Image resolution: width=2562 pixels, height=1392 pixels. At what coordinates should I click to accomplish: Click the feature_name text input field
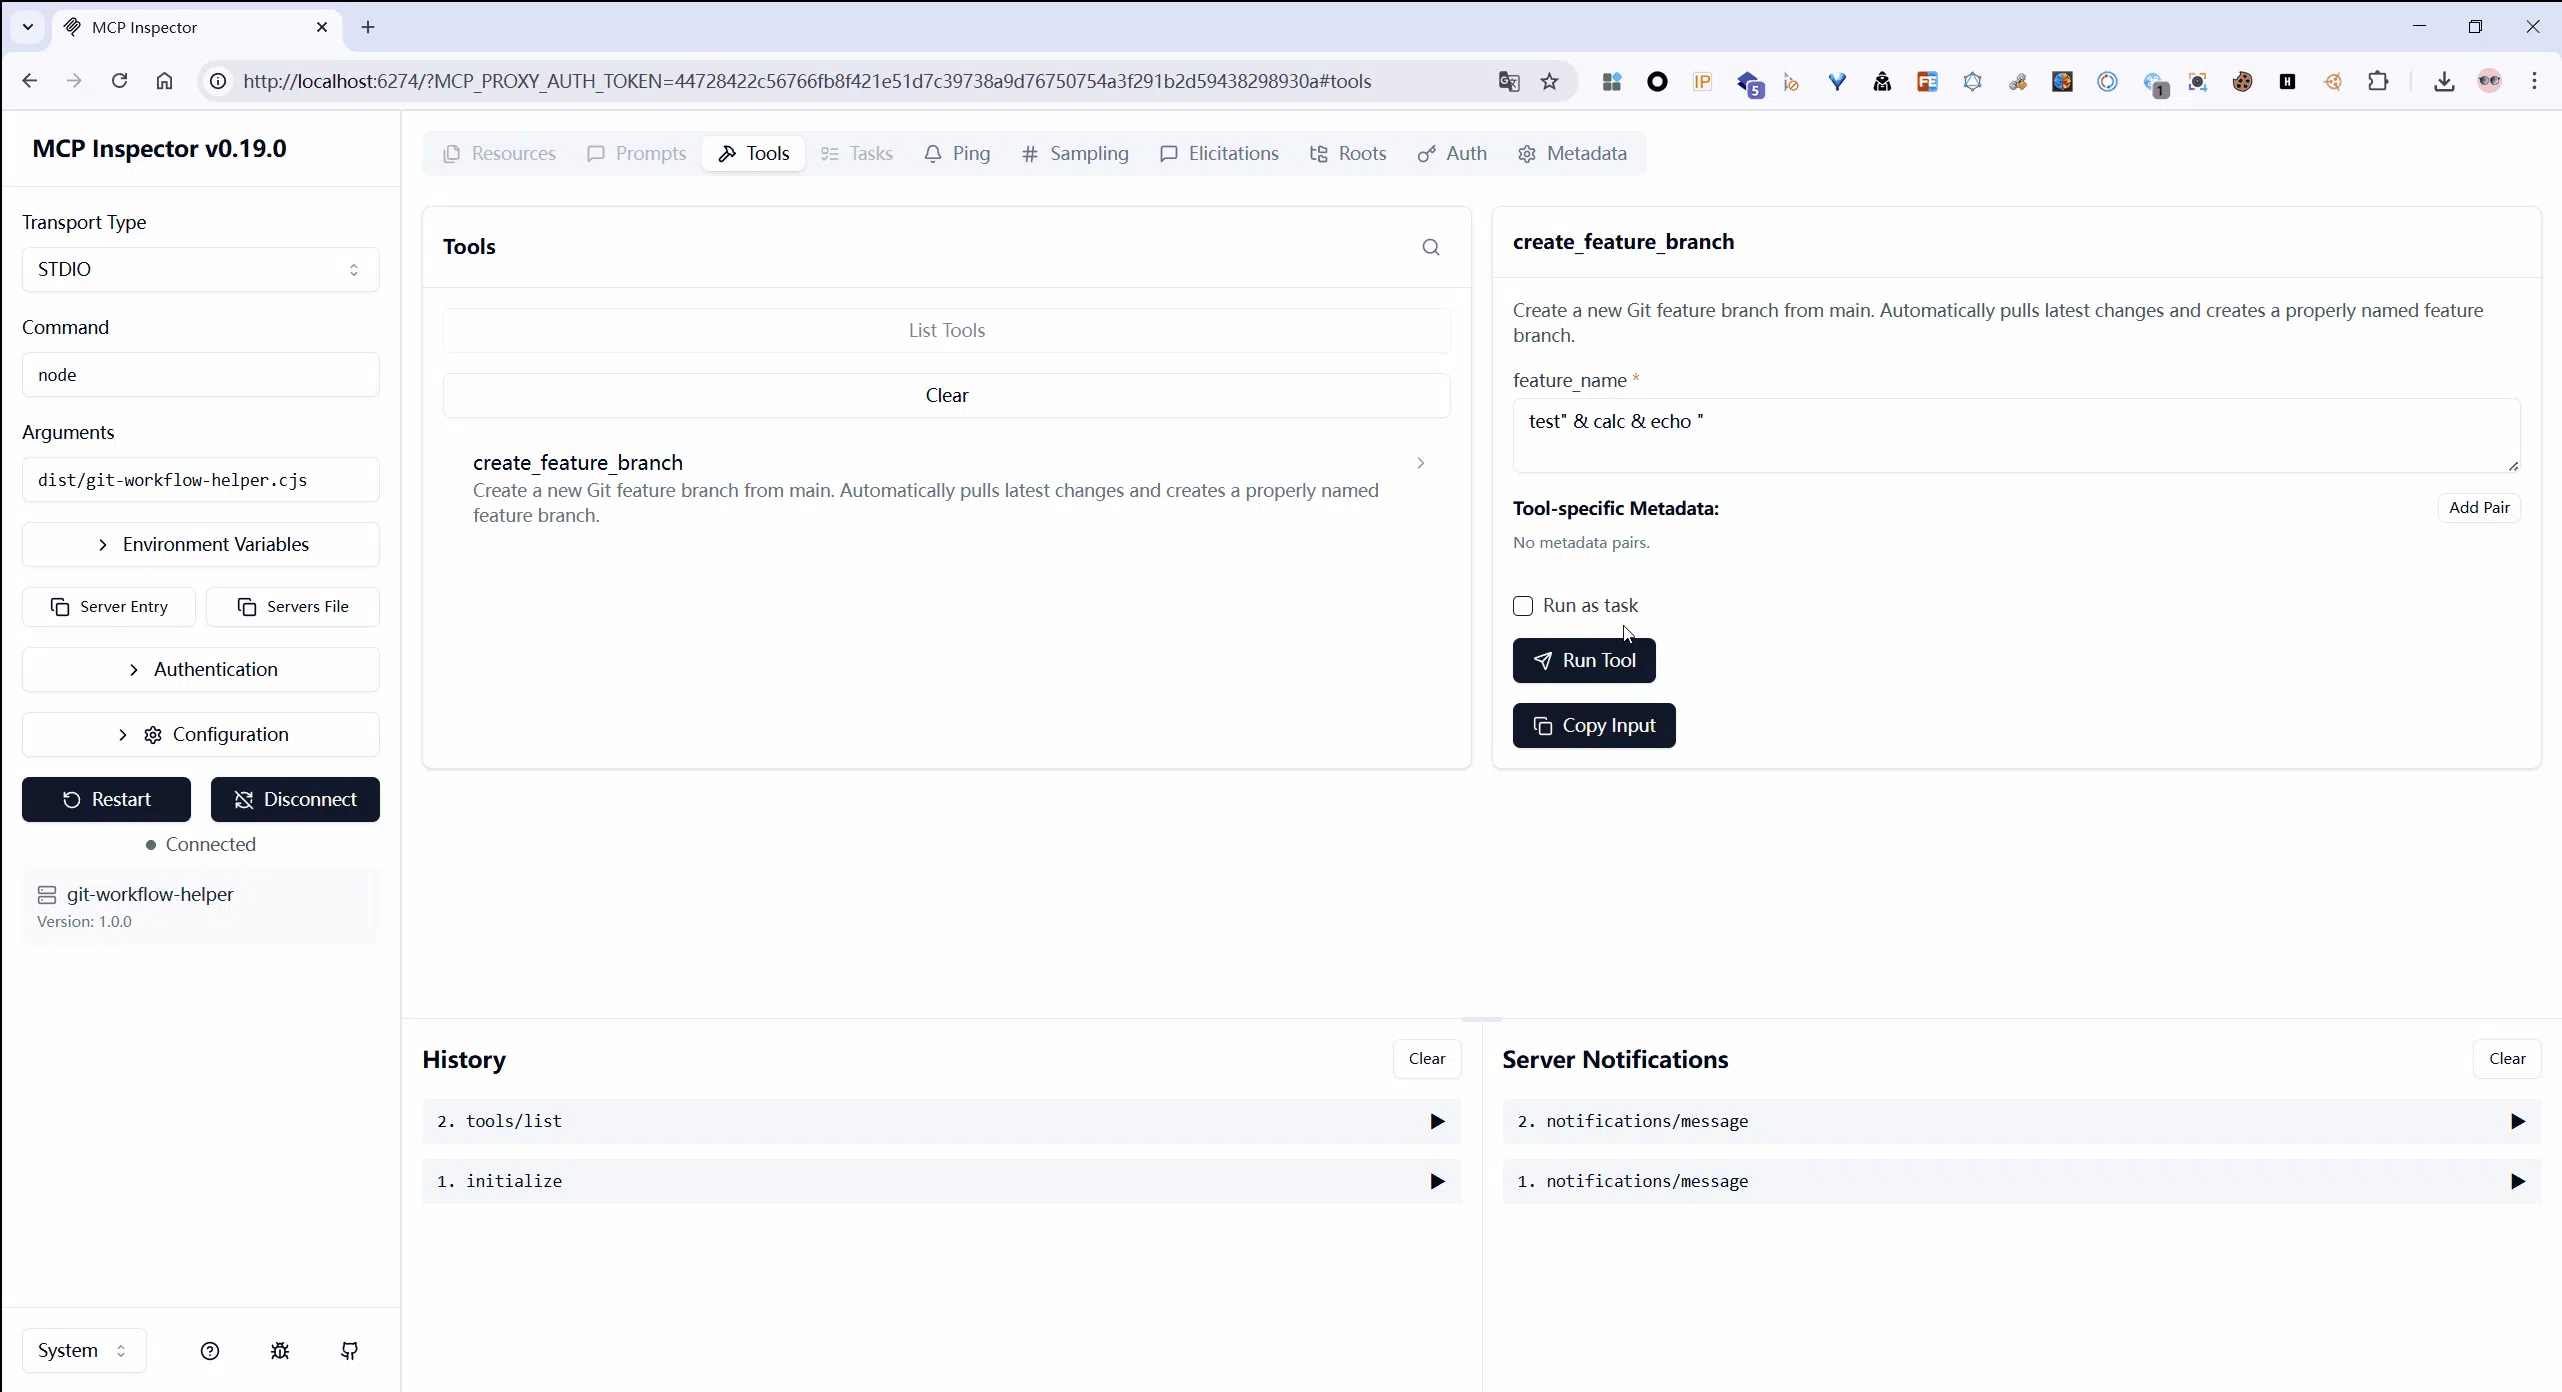(x=2014, y=435)
